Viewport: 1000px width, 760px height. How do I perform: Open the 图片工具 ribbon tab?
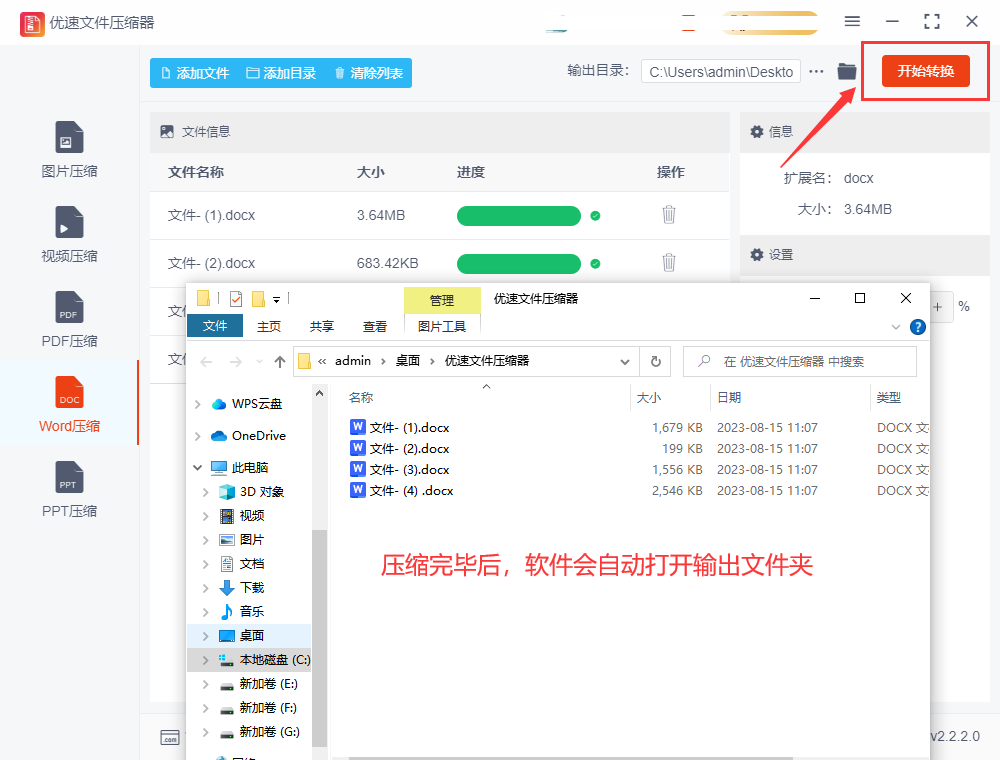coord(441,326)
